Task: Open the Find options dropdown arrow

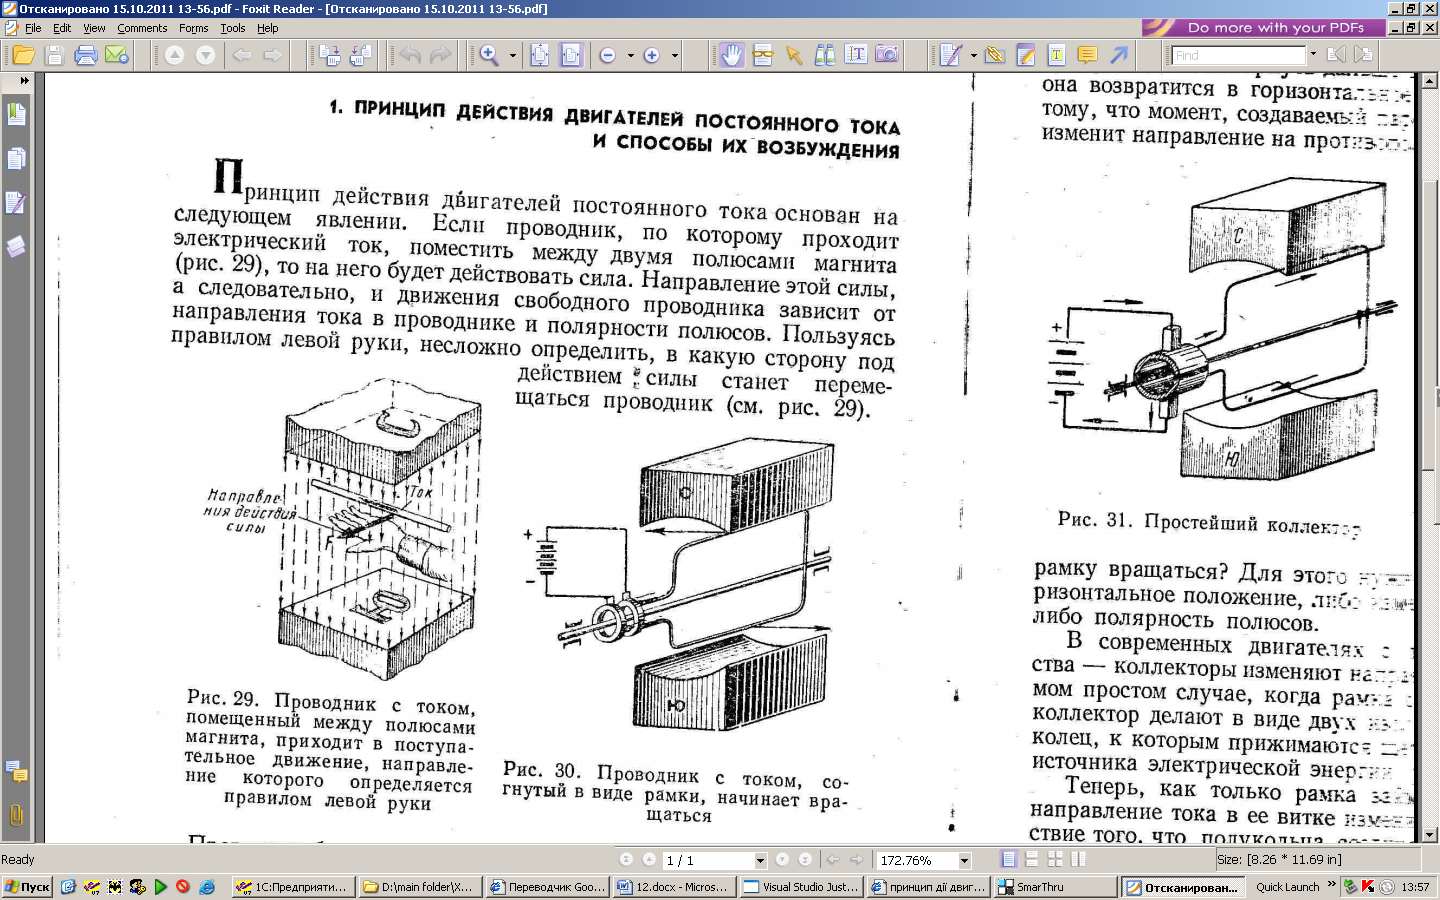Action: [x=1313, y=55]
